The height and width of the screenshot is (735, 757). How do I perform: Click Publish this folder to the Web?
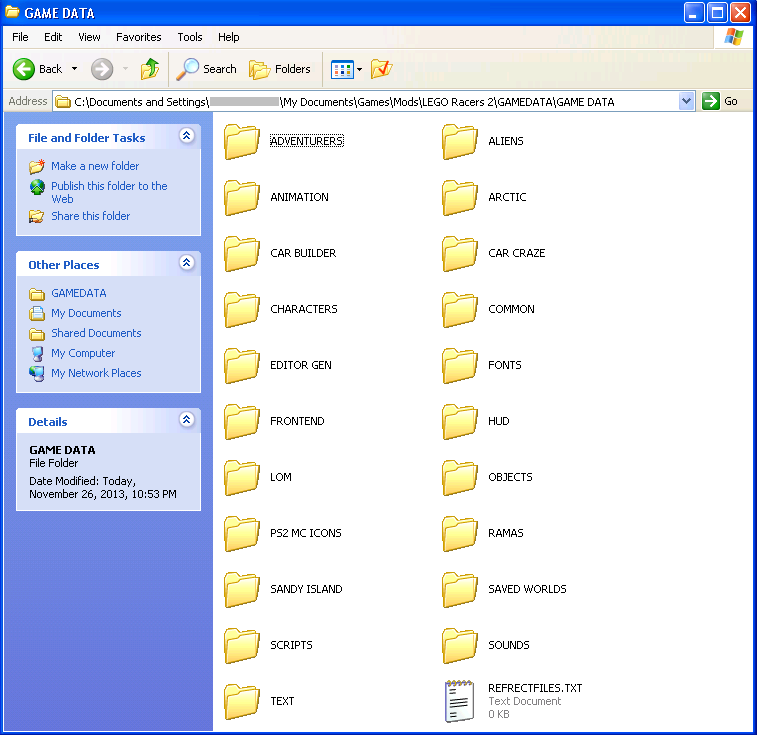coord(109,192)
